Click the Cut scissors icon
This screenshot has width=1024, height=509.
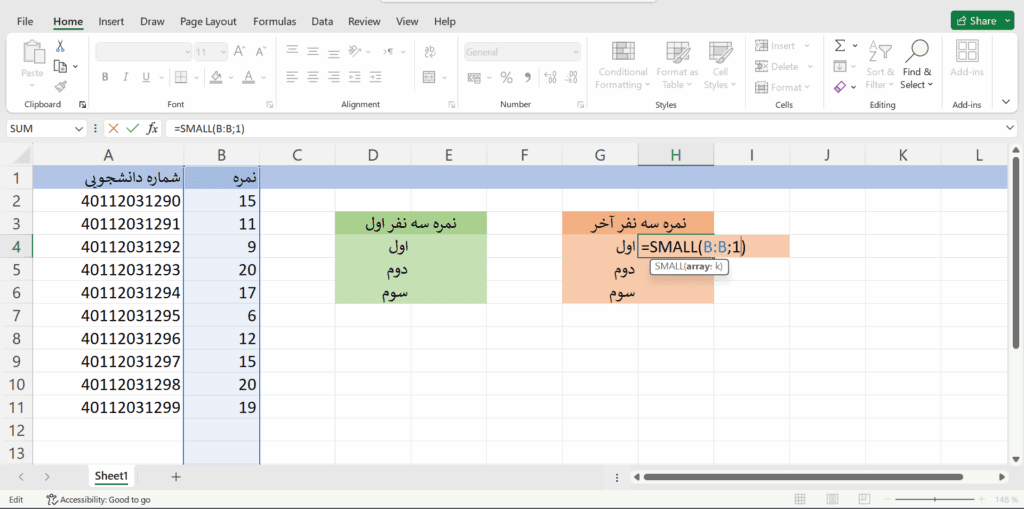point(60,46)
